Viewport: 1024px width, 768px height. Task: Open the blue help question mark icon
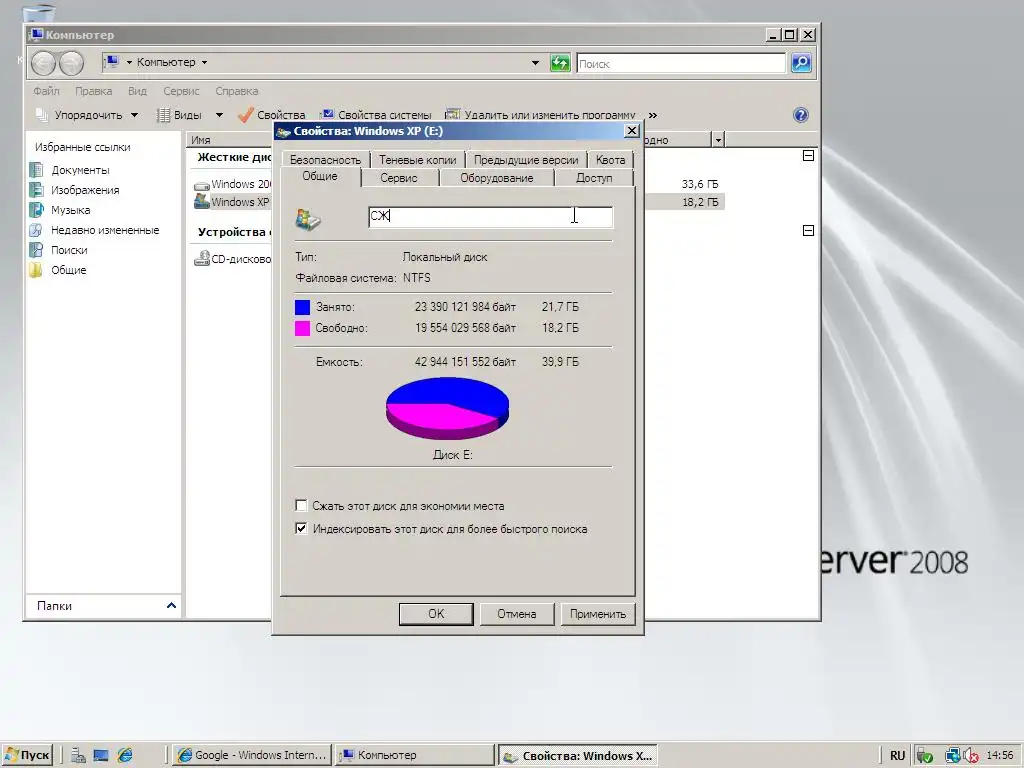tap(801, 115)
